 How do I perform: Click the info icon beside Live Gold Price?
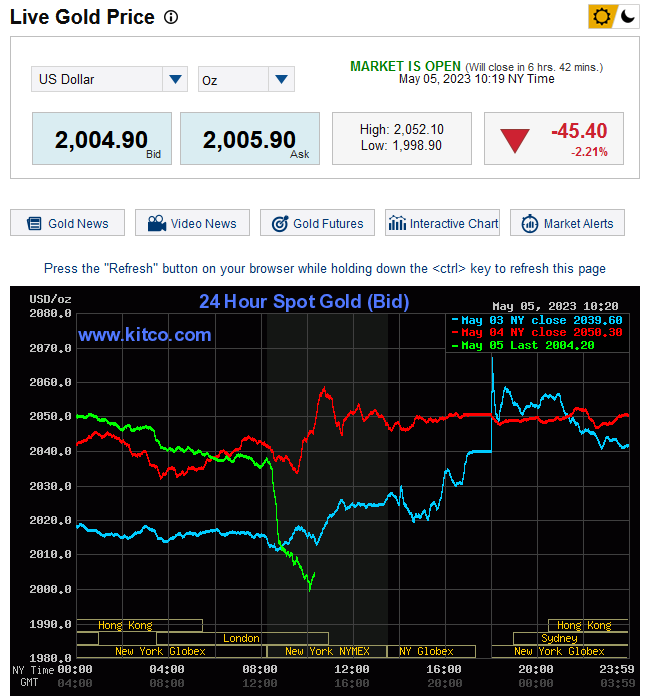tap(171, 17)
